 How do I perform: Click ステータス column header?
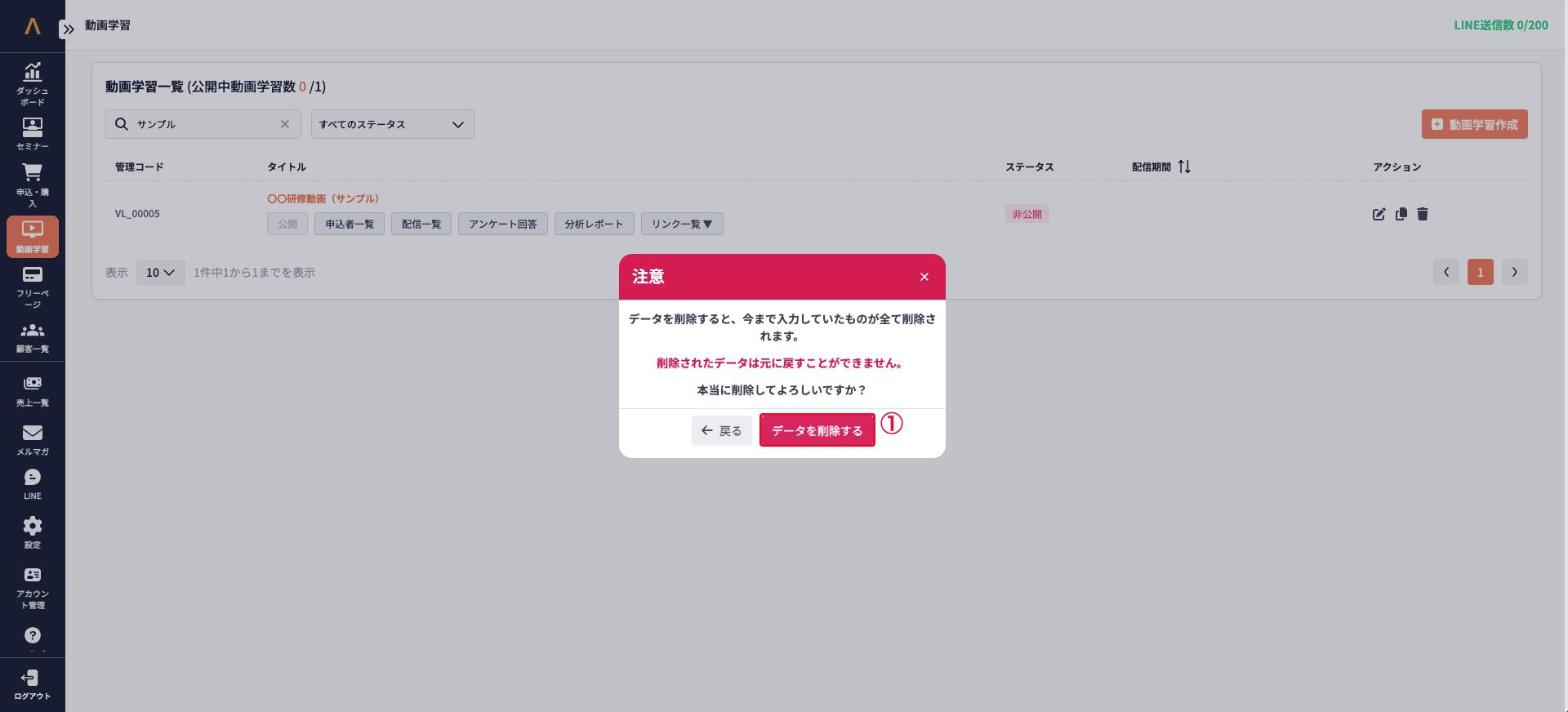click(1029, 167)
